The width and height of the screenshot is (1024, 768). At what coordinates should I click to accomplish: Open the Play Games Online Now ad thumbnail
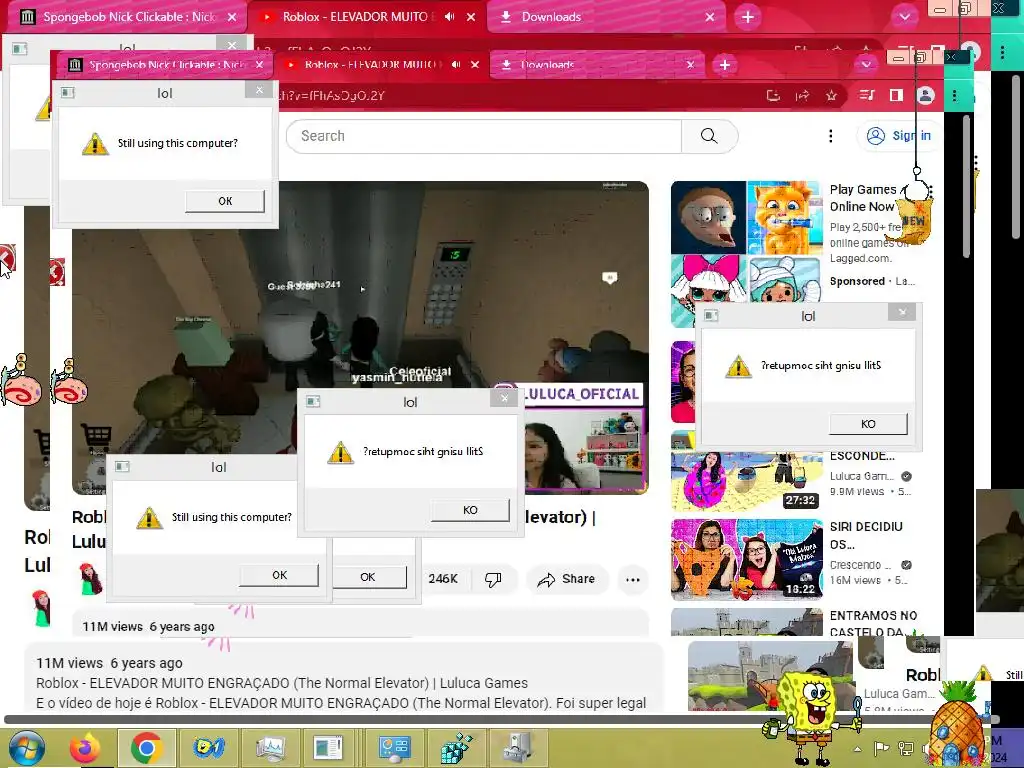pyautogui.click(x=746, y=255)
